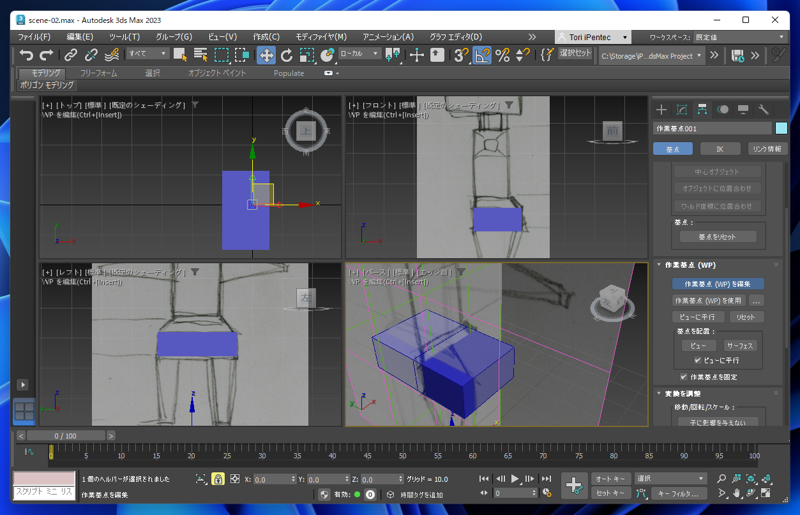800x515 pixels.
Task: Open the Hierarchy command panel tab
Action: point(702,109)
